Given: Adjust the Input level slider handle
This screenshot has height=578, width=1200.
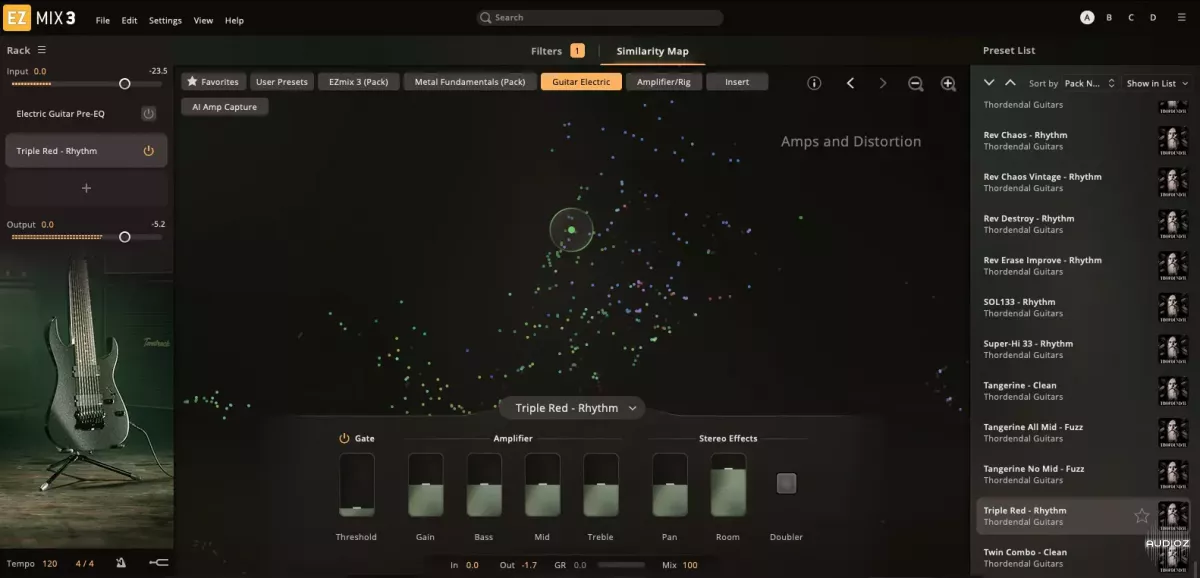Looking at the screenshot, I should 124,84.
